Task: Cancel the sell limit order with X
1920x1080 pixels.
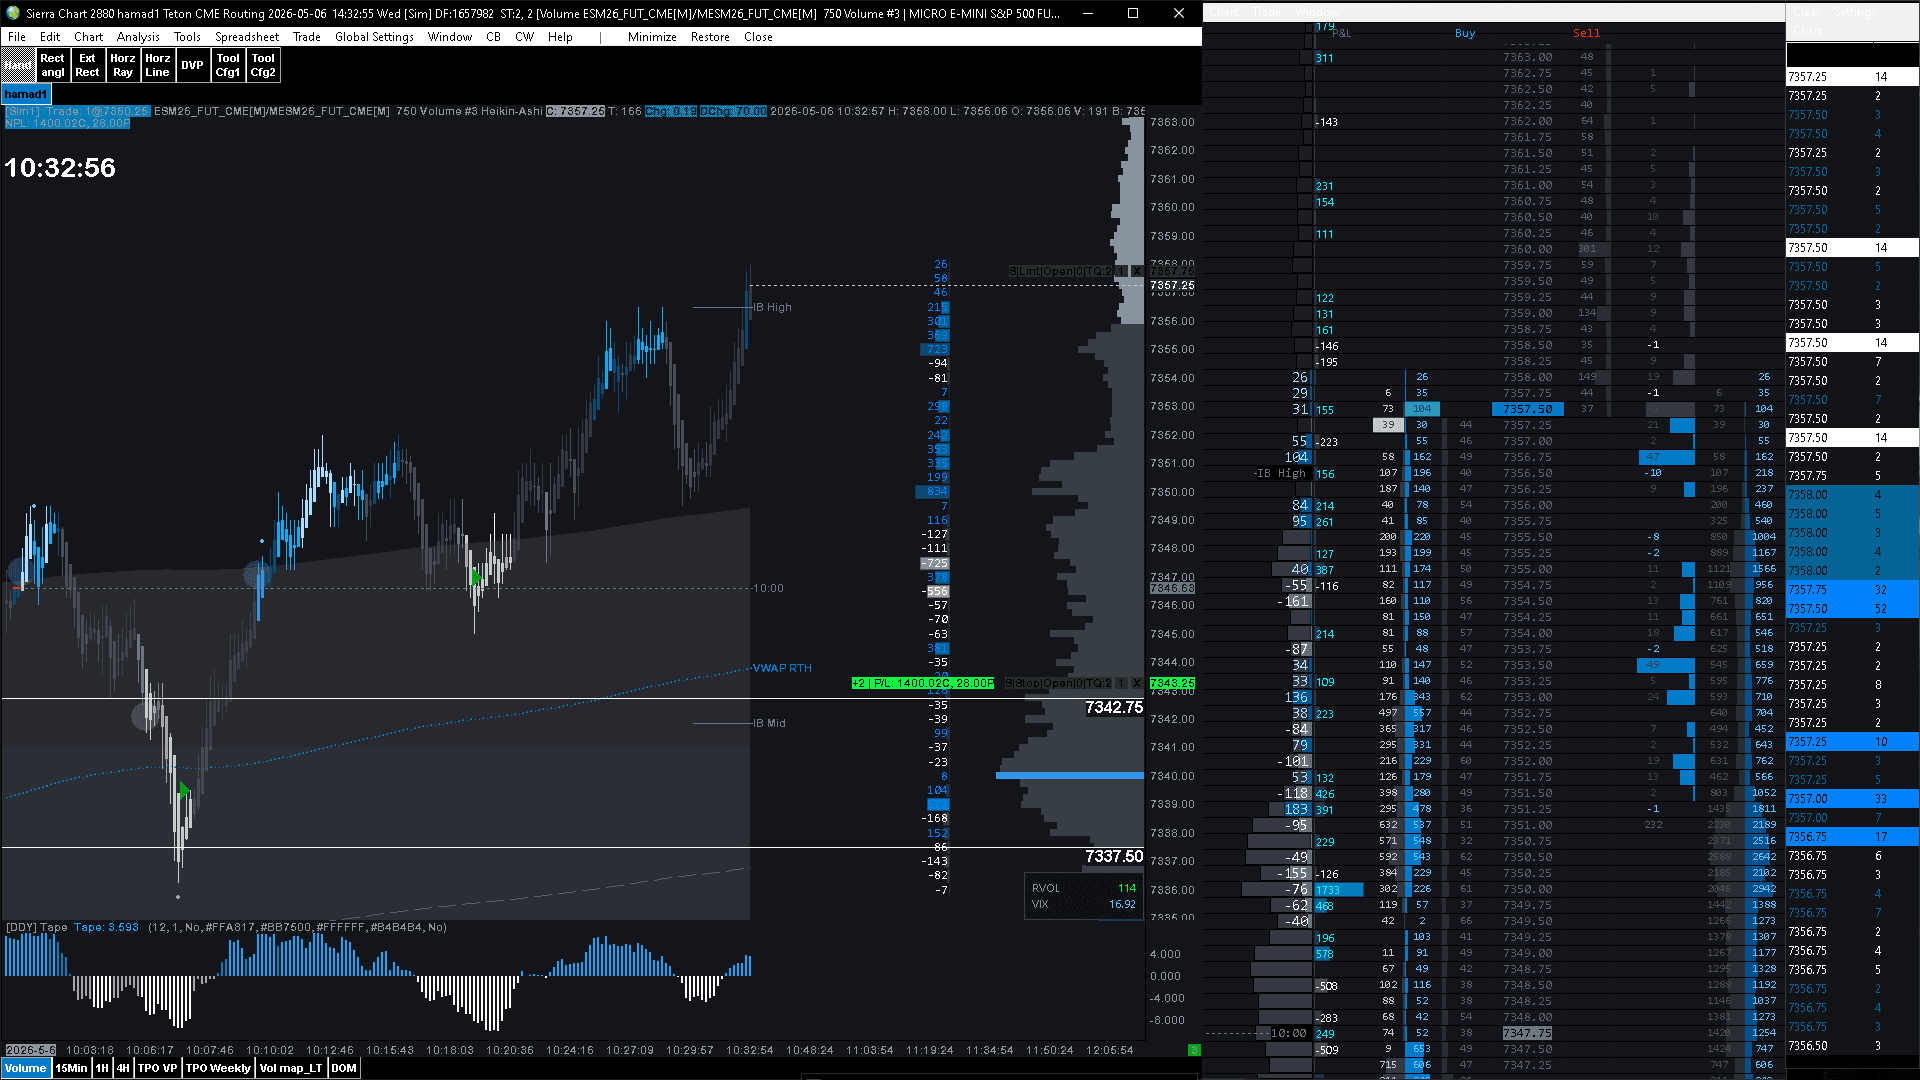Action: coord(1137,271)
